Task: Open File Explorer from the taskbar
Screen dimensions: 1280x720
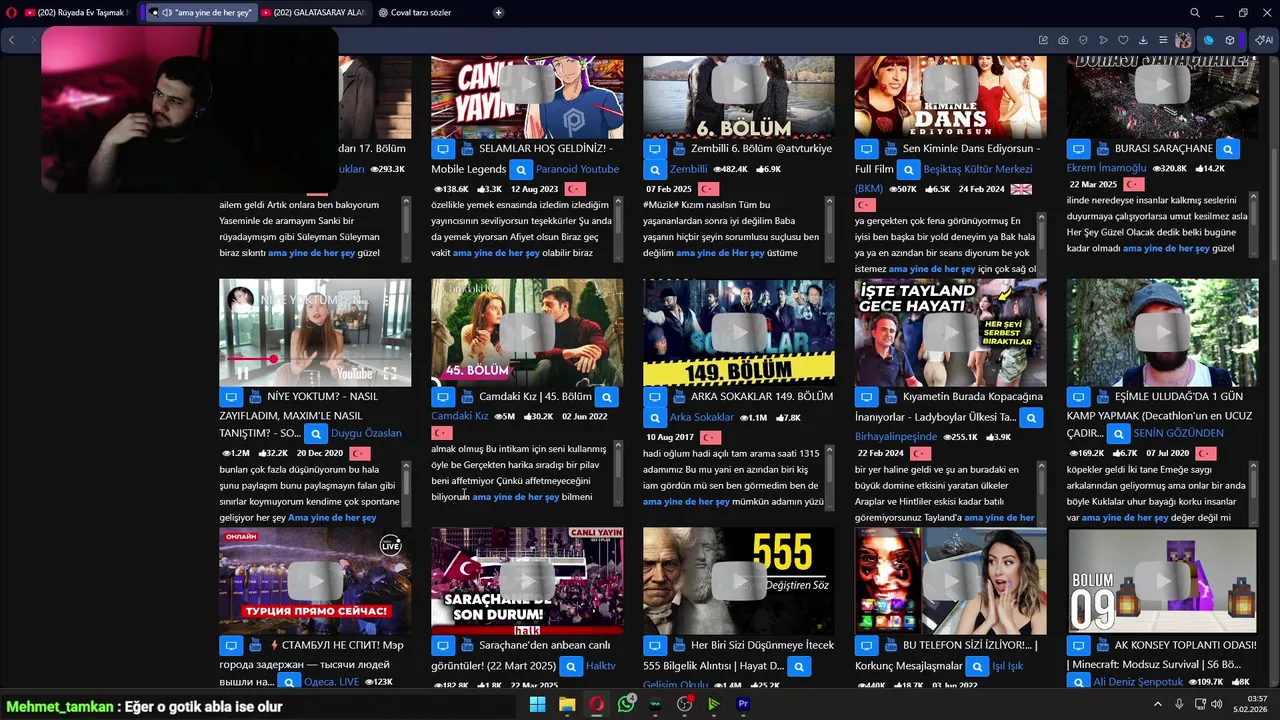Action: coord(567,704)
